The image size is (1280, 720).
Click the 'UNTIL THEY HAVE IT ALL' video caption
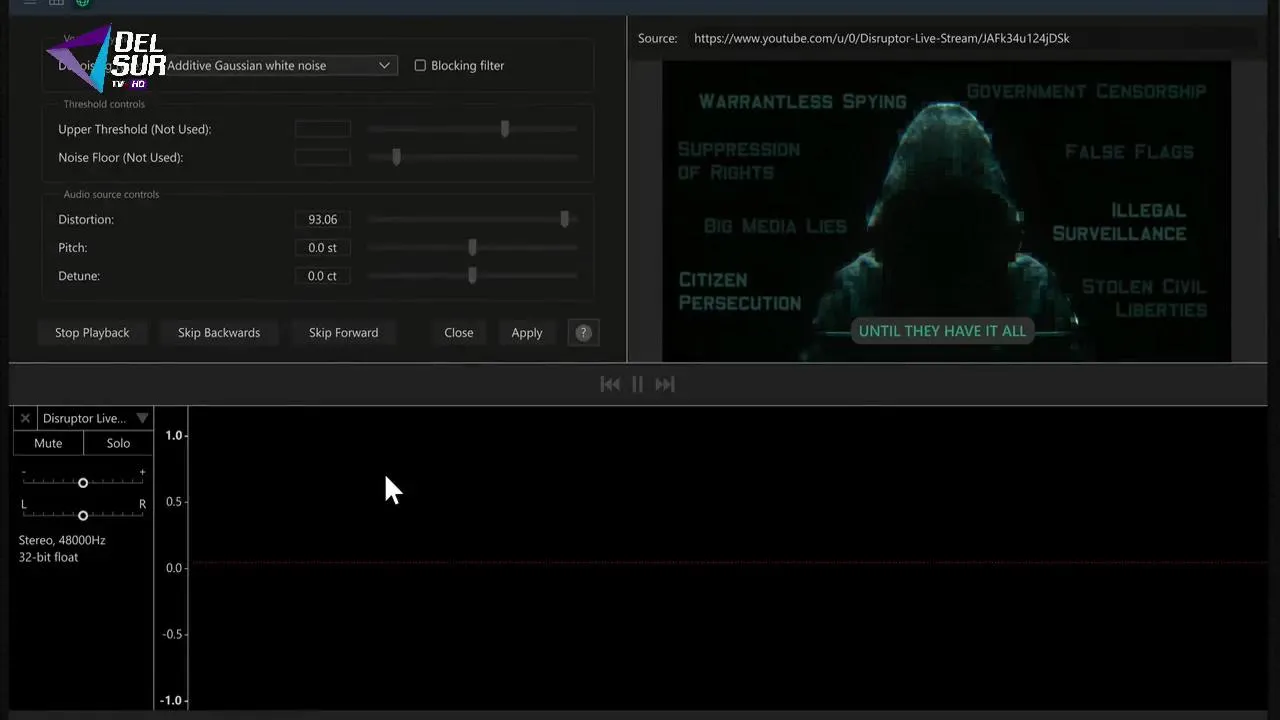942,331
